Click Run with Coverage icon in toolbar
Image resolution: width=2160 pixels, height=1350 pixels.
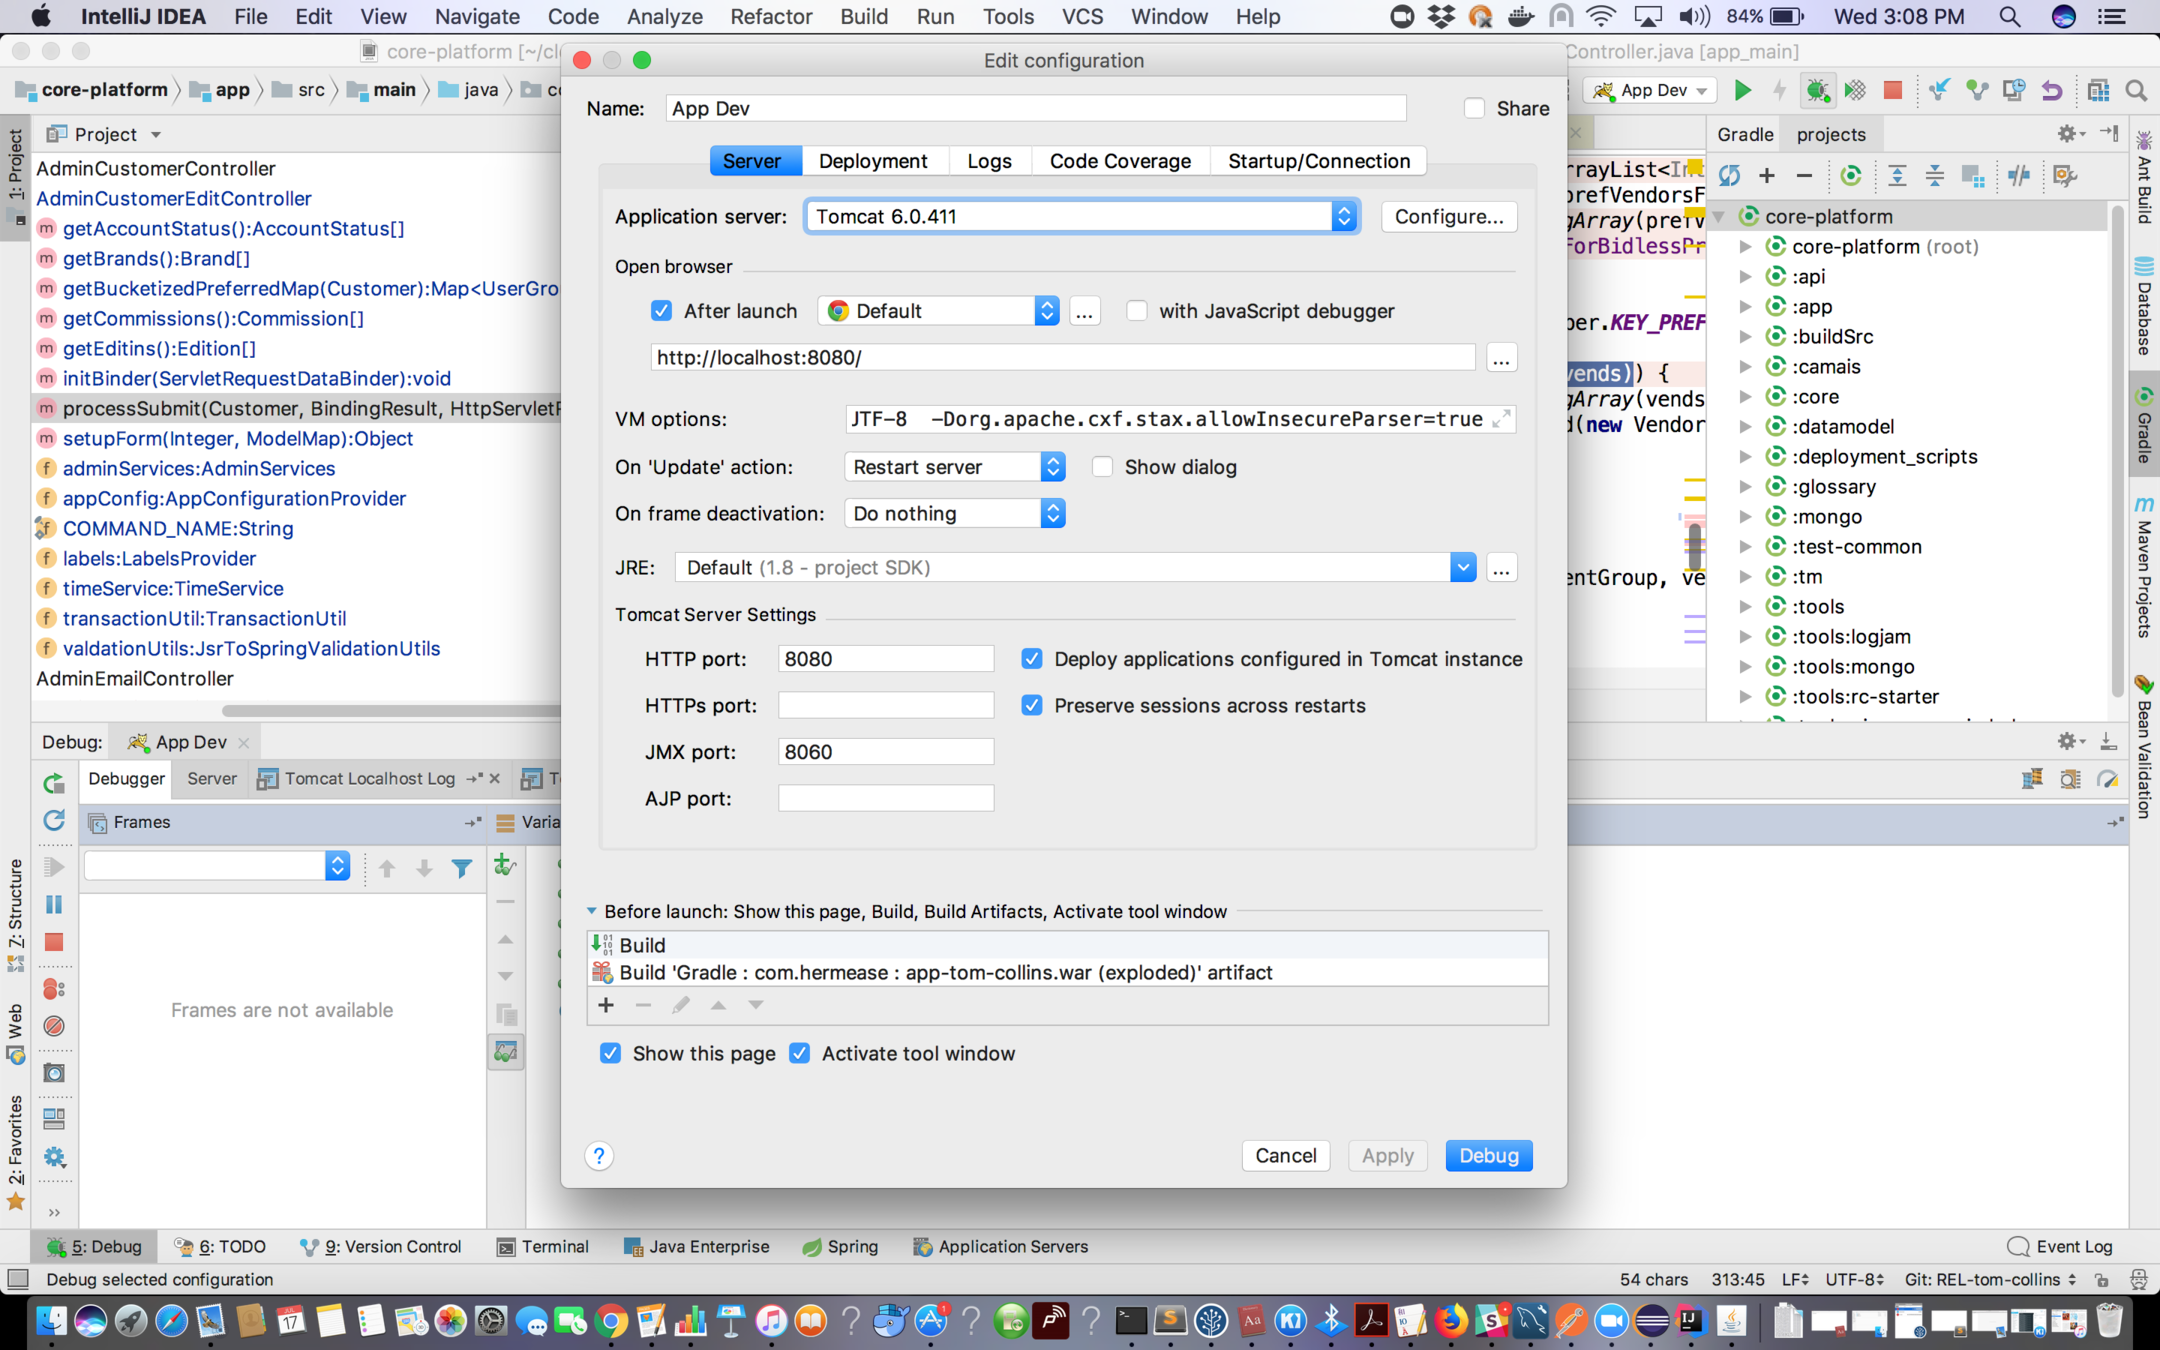point(1855,90)
